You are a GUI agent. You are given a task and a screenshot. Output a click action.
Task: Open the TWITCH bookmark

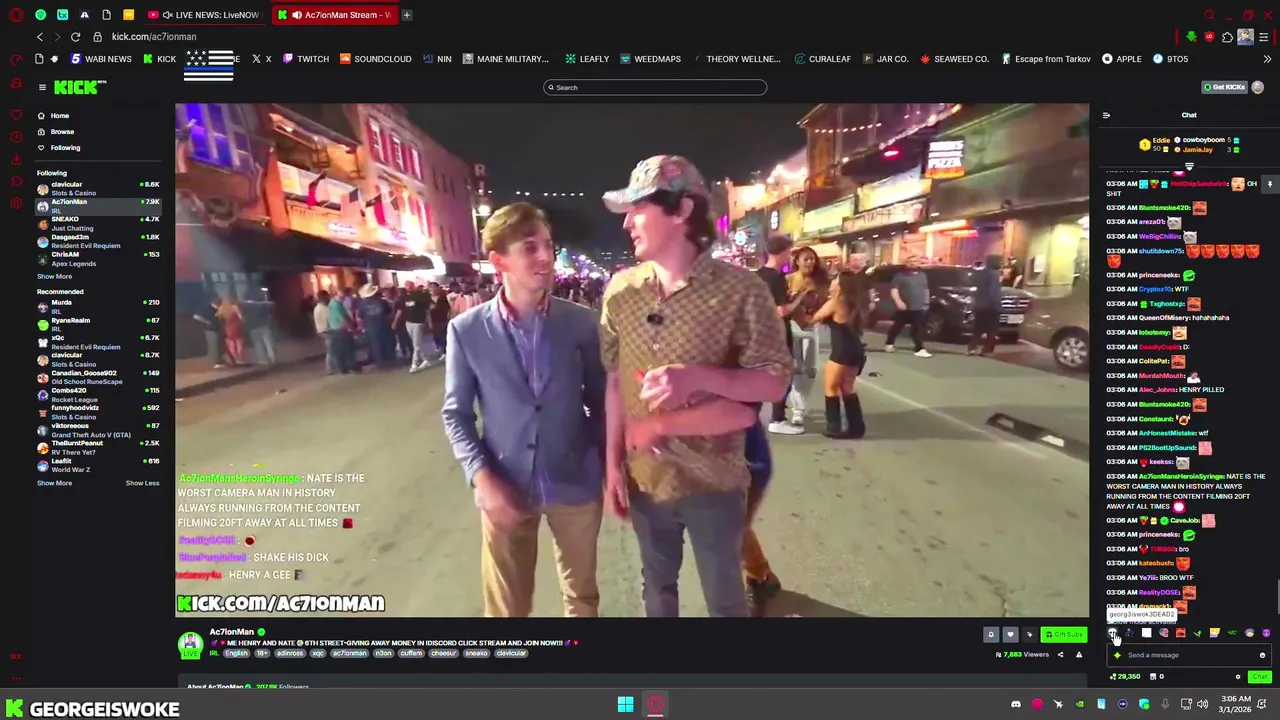click(306, 59)
